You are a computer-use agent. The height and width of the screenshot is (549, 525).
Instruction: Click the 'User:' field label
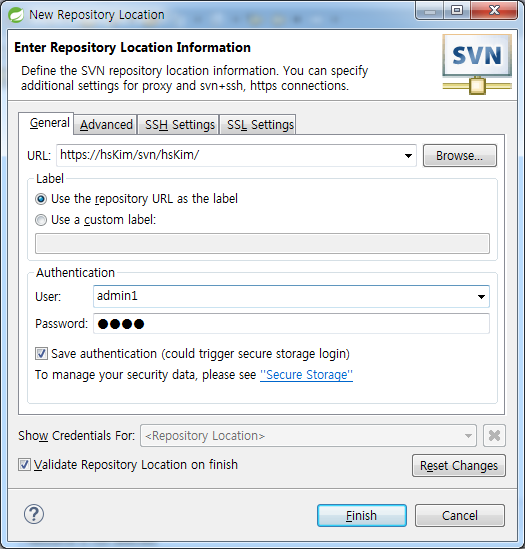point(48,297)
